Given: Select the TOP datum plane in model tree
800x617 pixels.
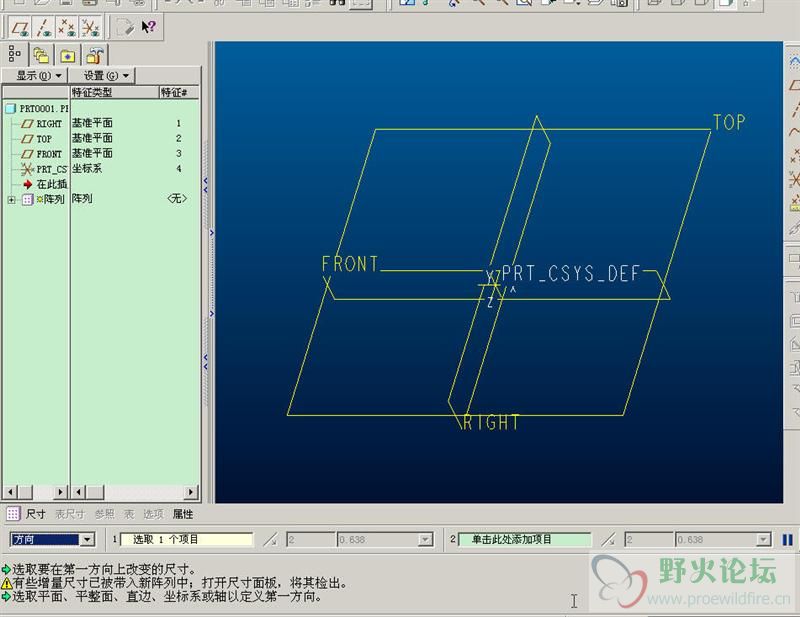Looking at the screenshot, I should (37, 139).
